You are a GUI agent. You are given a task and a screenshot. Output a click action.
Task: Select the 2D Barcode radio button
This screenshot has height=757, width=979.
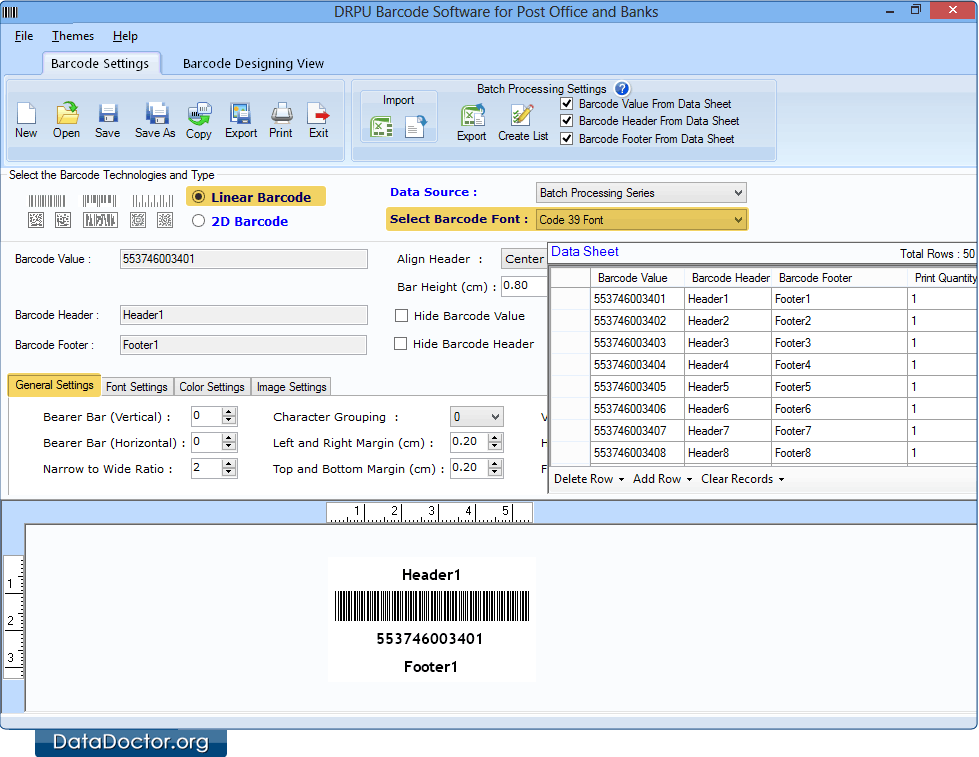click(199, 222)
